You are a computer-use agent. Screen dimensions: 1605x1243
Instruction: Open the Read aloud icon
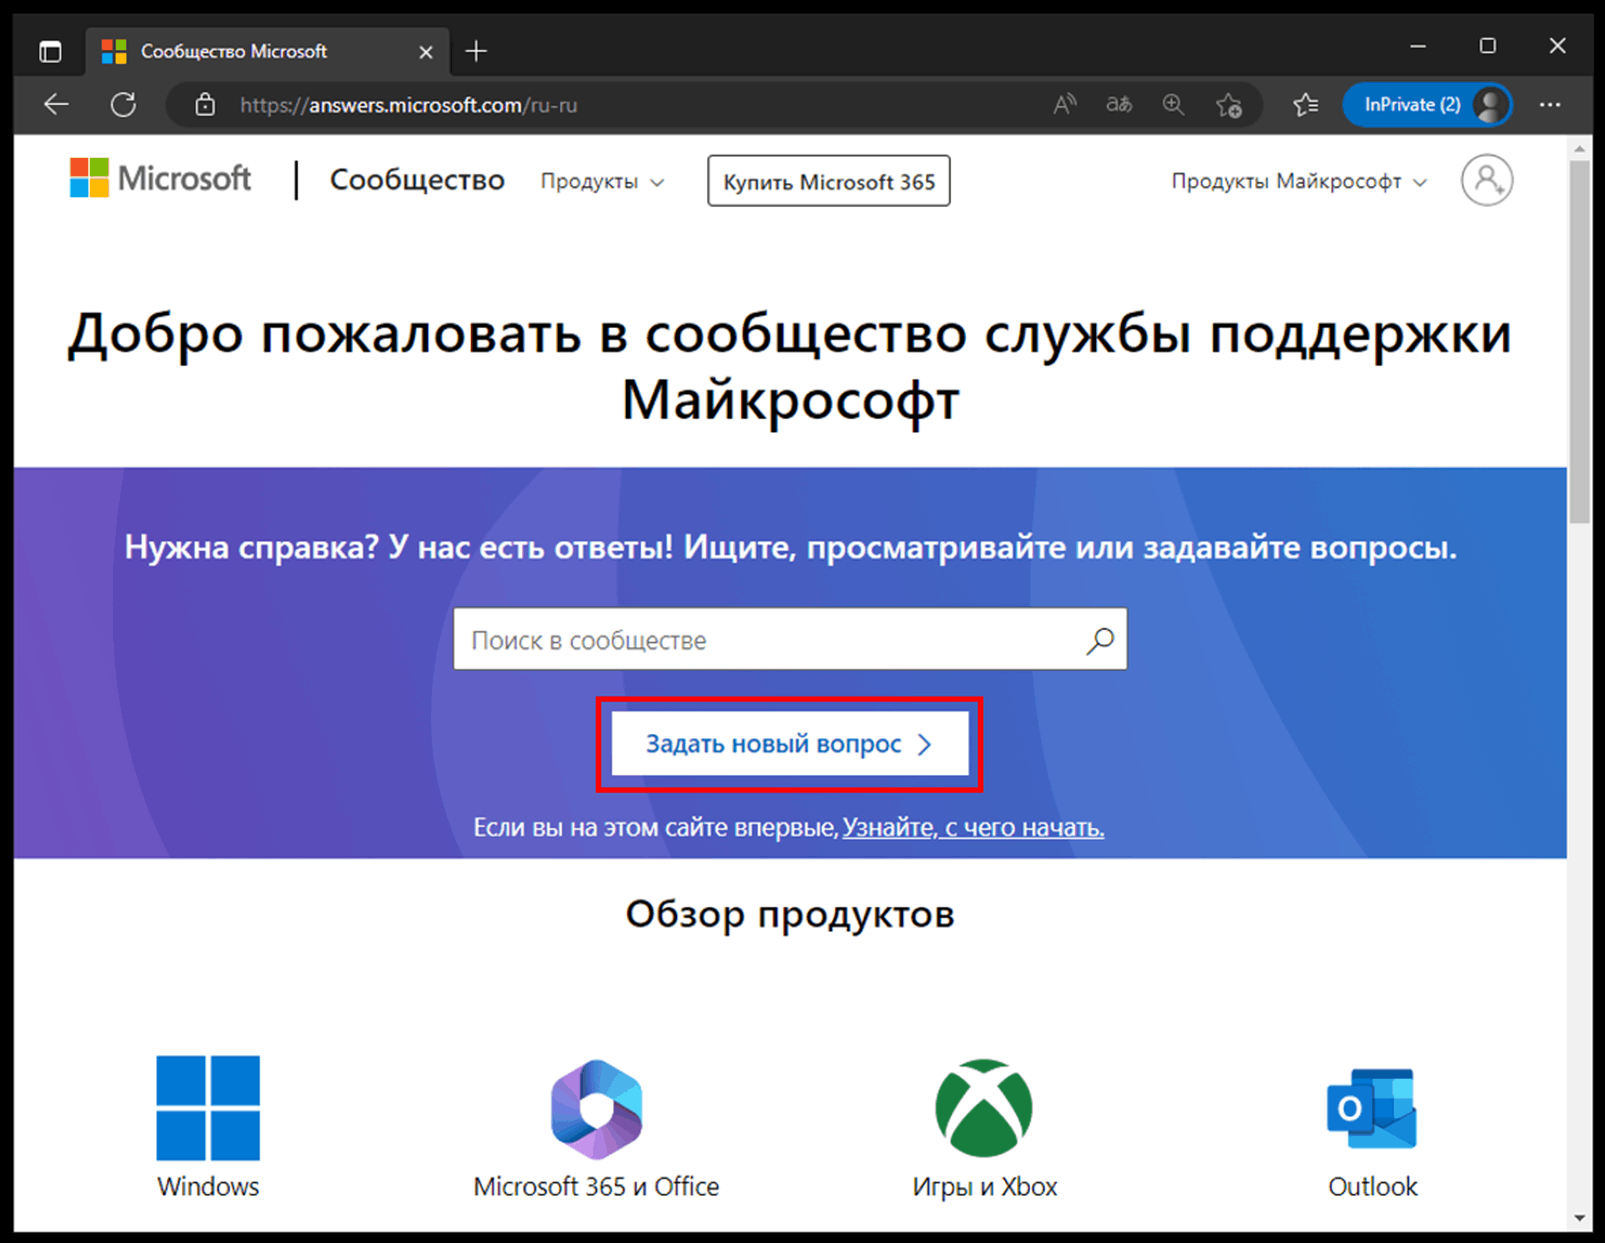pos(1065,104)
